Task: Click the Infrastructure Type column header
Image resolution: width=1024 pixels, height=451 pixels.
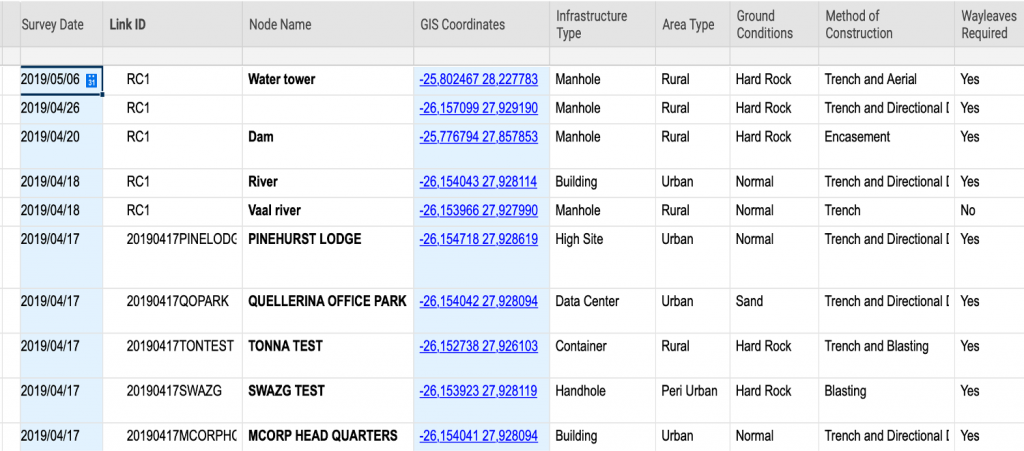Action: (x=591, y=24)
